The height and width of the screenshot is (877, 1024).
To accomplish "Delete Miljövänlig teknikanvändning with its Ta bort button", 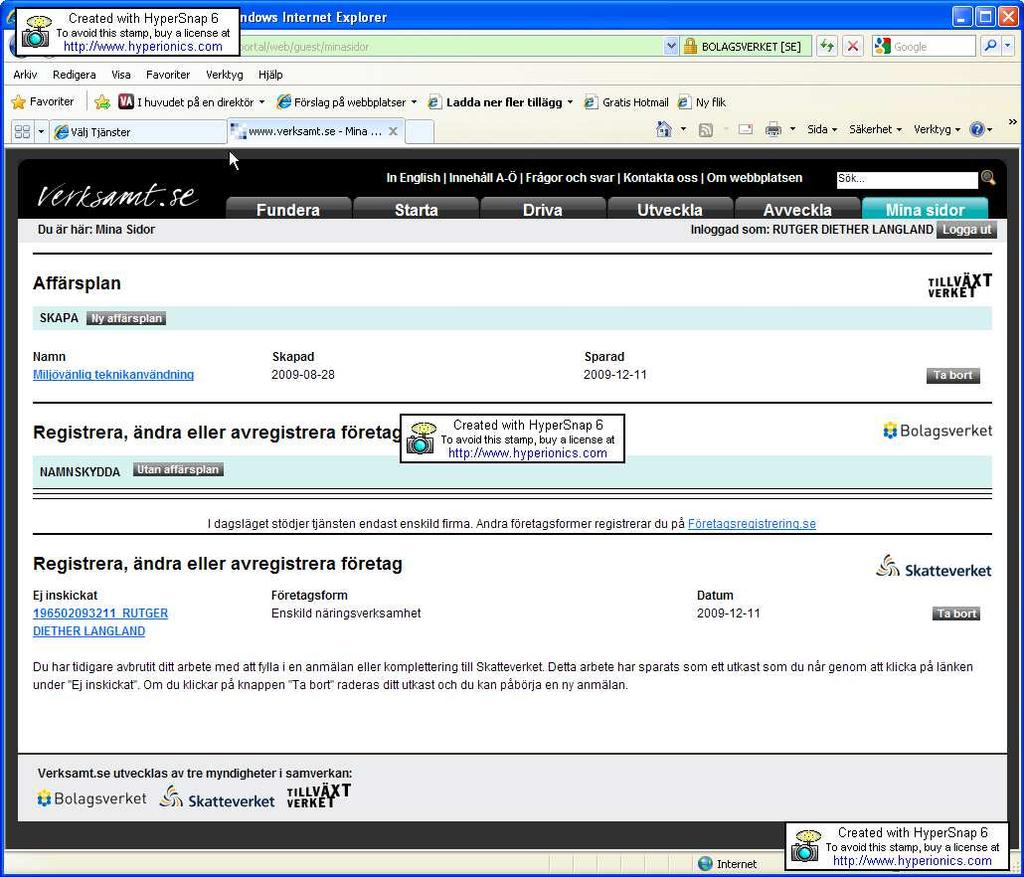I will tap(953, 375).
